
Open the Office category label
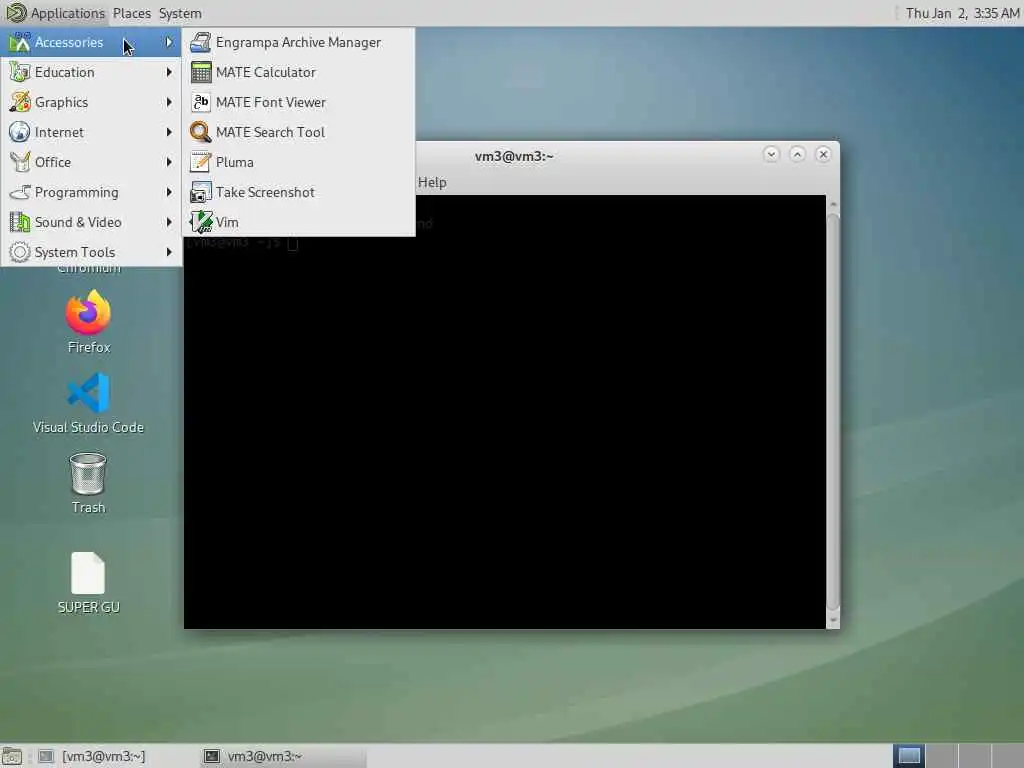point(53,163)
